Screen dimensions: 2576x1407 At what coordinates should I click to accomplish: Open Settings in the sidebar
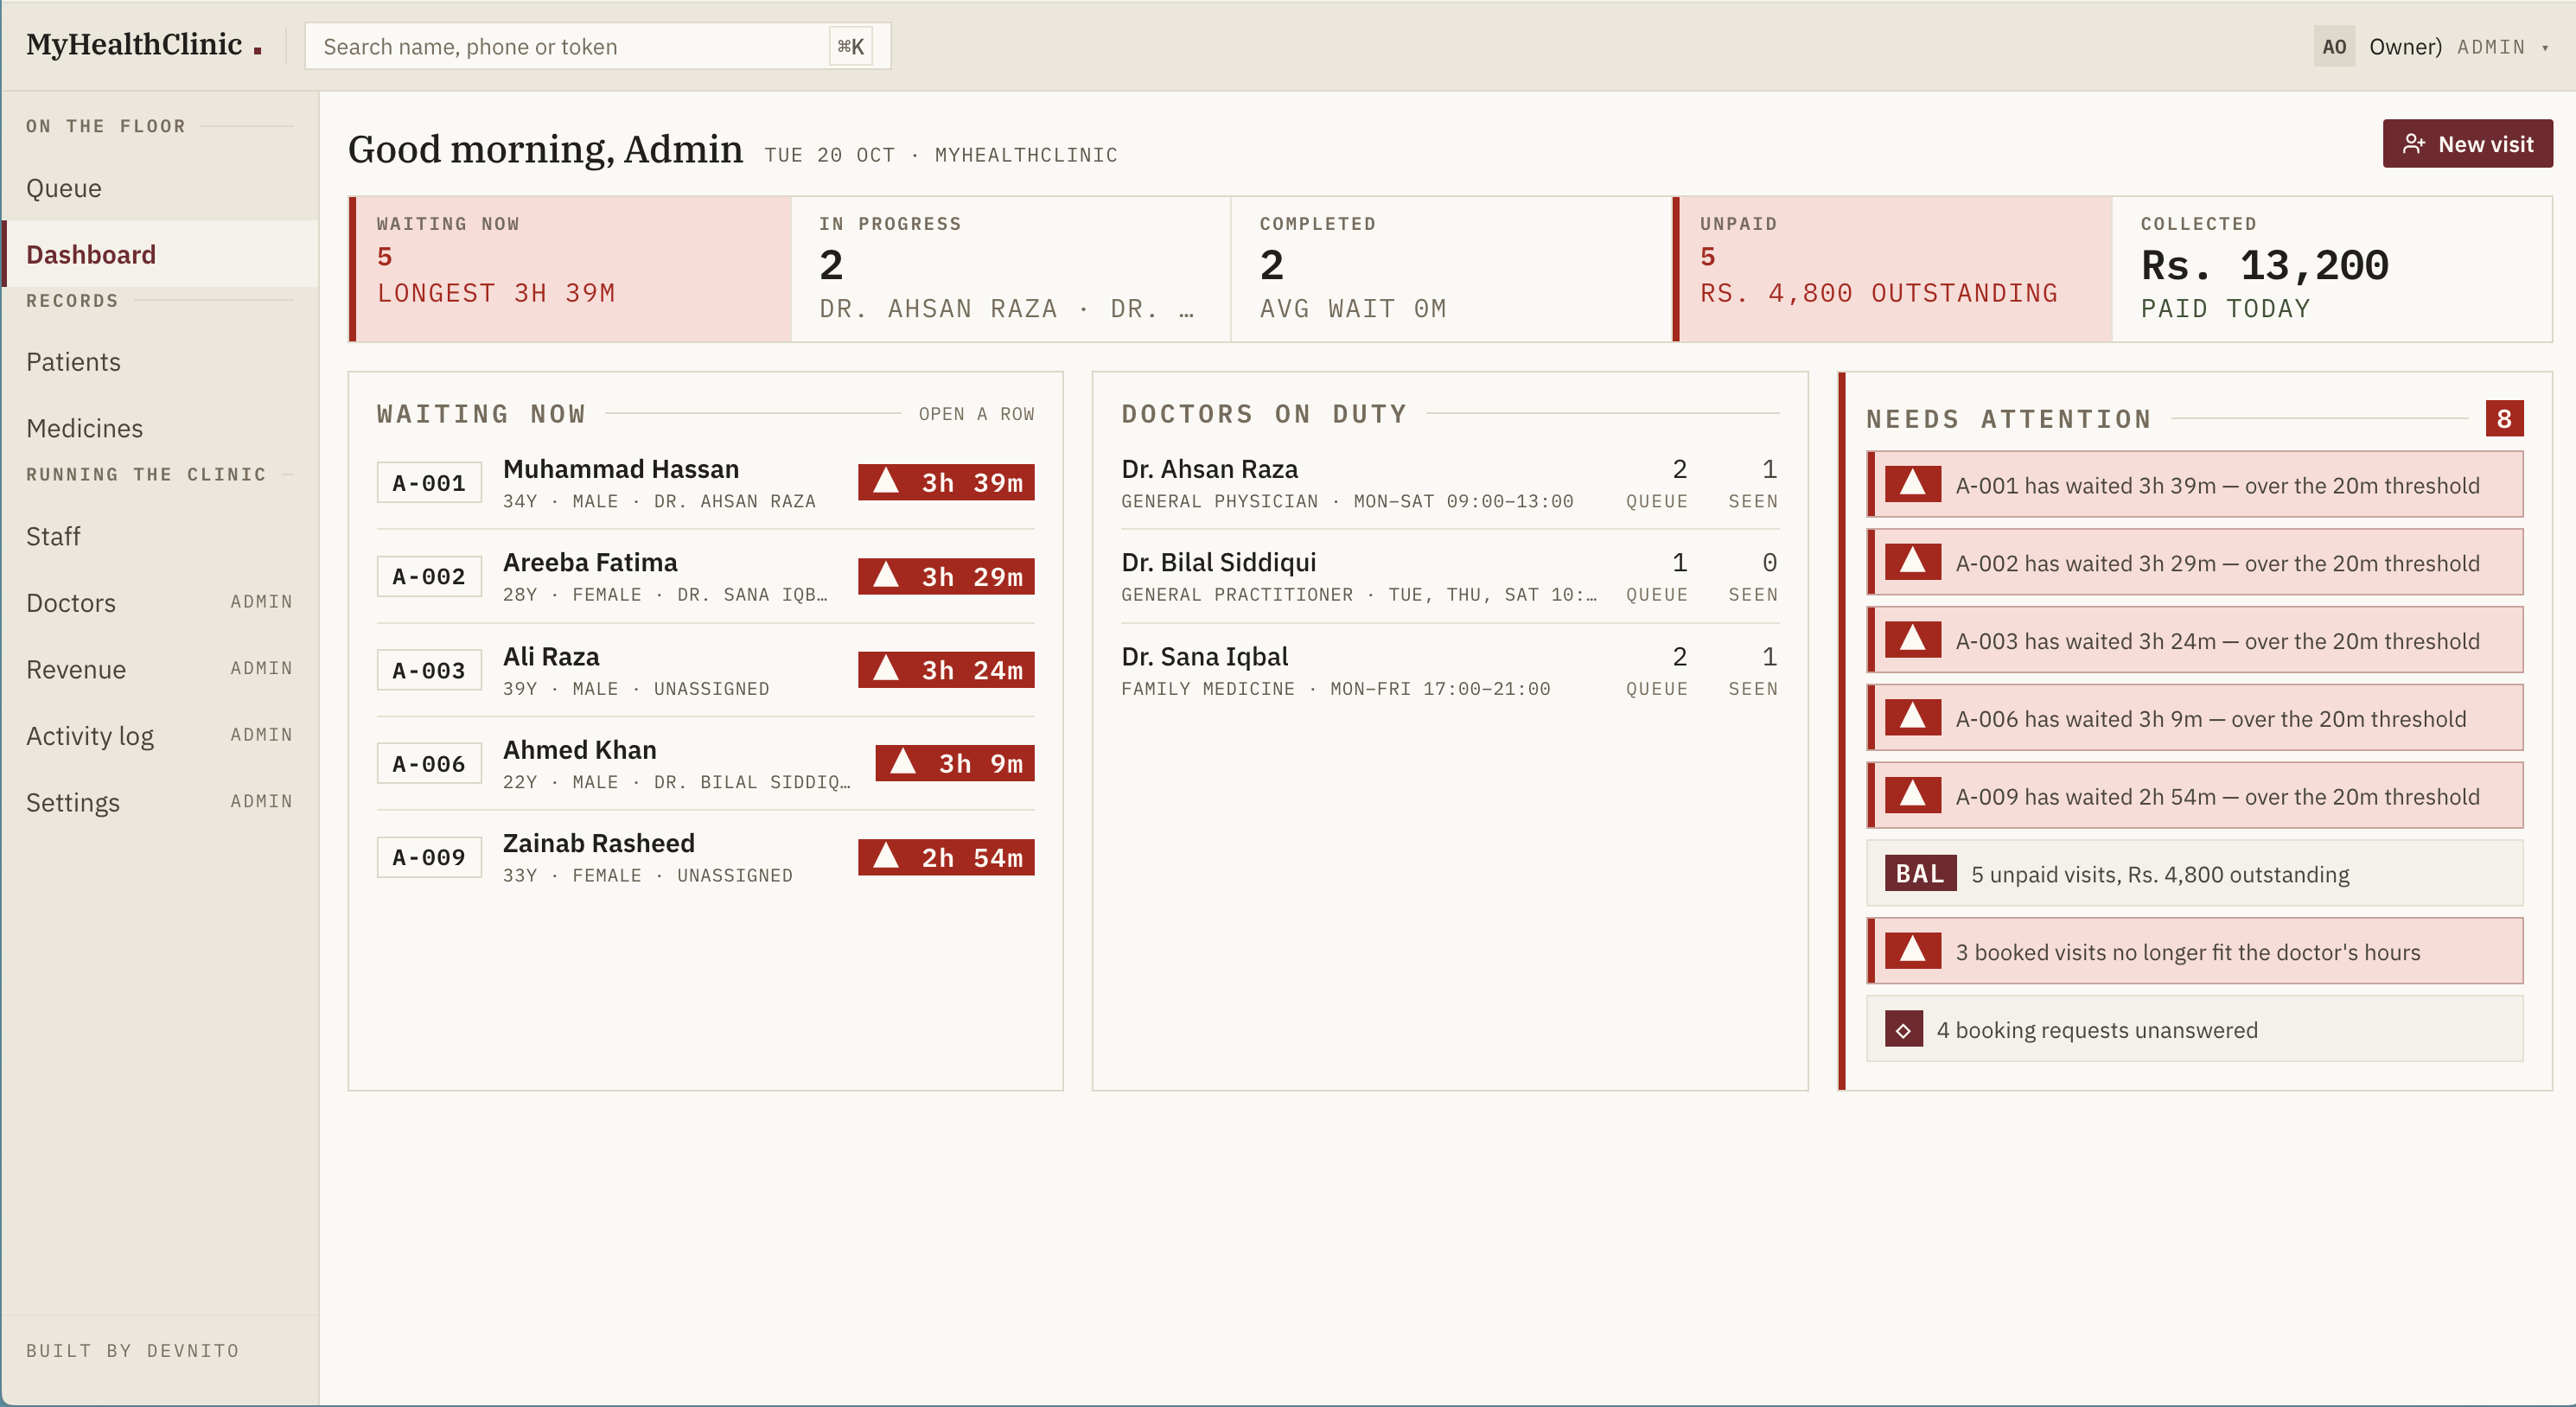click(x=160, y=802)
